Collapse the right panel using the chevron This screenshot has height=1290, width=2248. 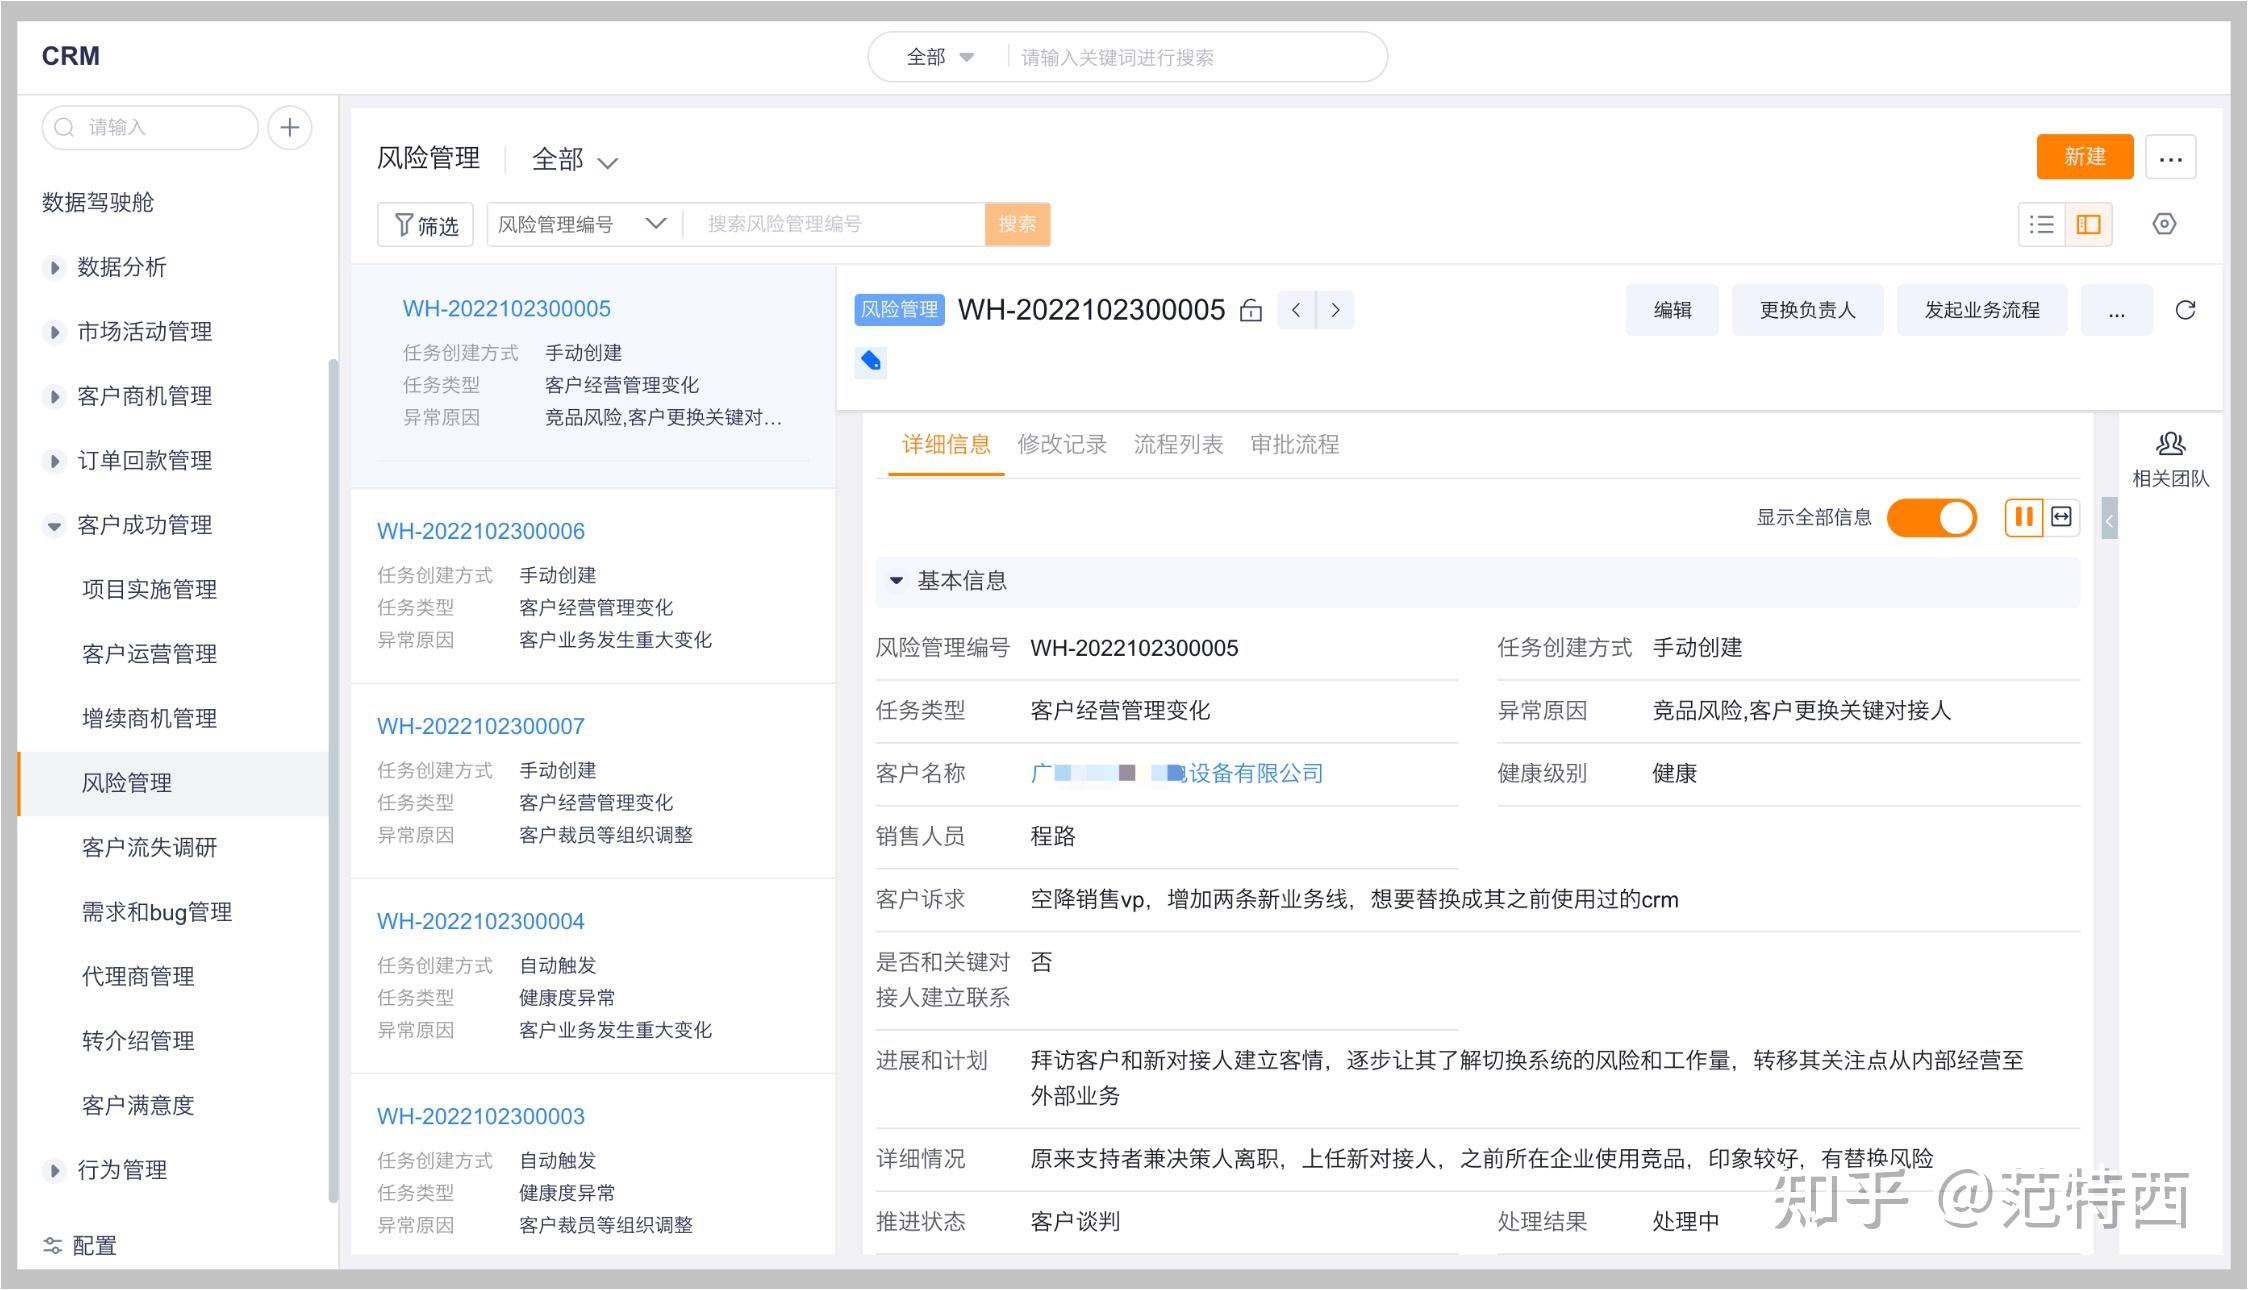click(2110, 521)
